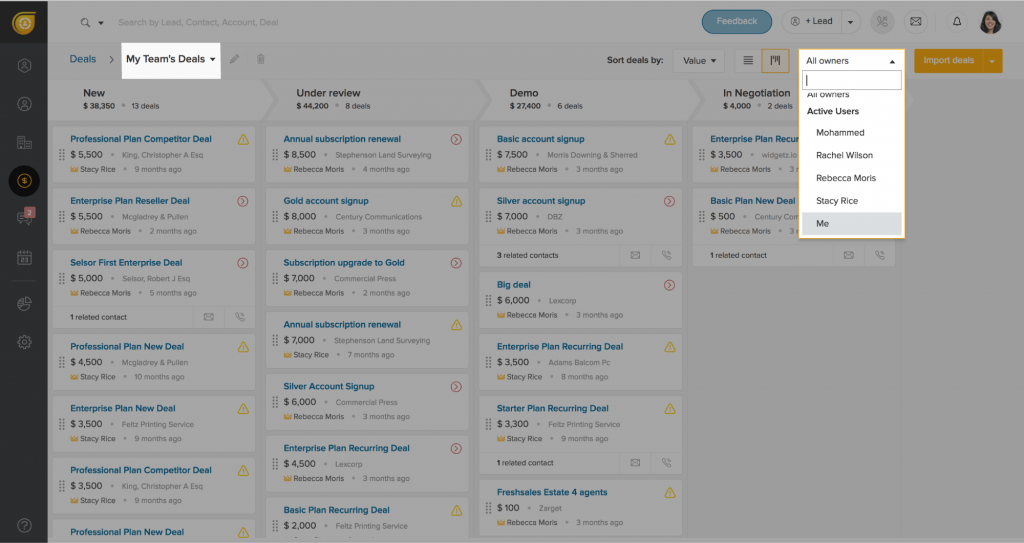Click Century Communications on Gold account signup
Viewport: 1024px width, 543px height.
pos(379,217)
